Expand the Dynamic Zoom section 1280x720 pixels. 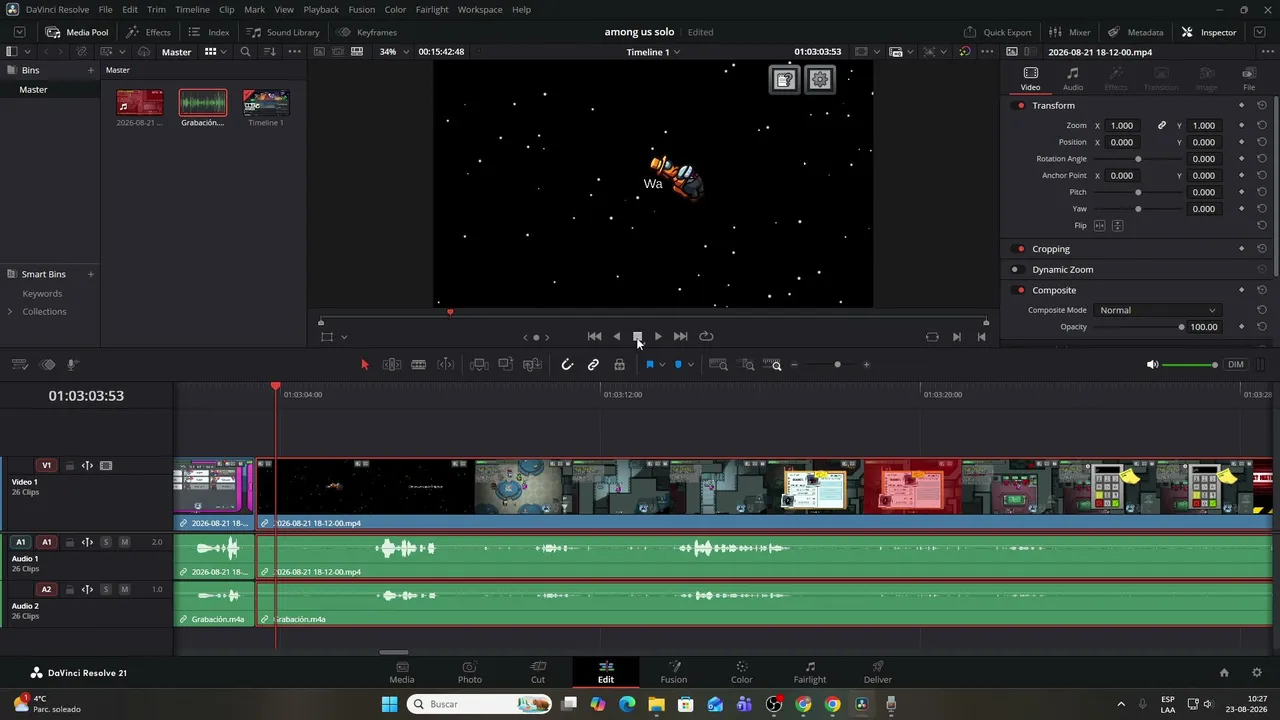coord(1062,270)
